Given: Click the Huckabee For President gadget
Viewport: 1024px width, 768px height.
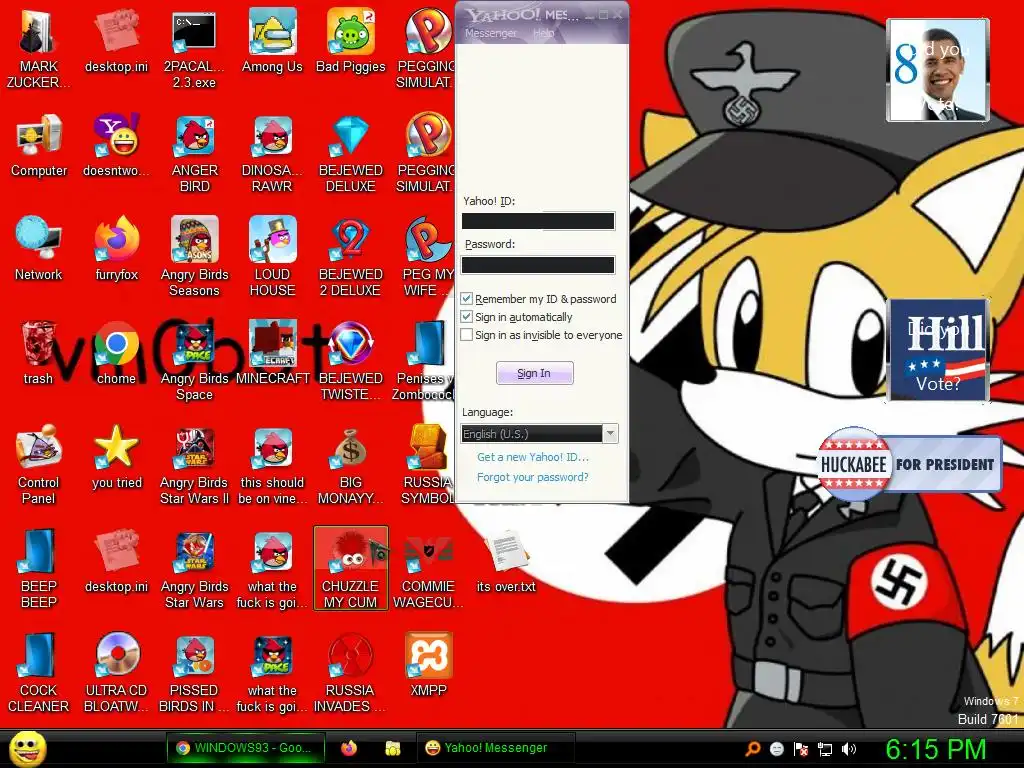Looking at the screenshot, I should click(x=909, y=464).
